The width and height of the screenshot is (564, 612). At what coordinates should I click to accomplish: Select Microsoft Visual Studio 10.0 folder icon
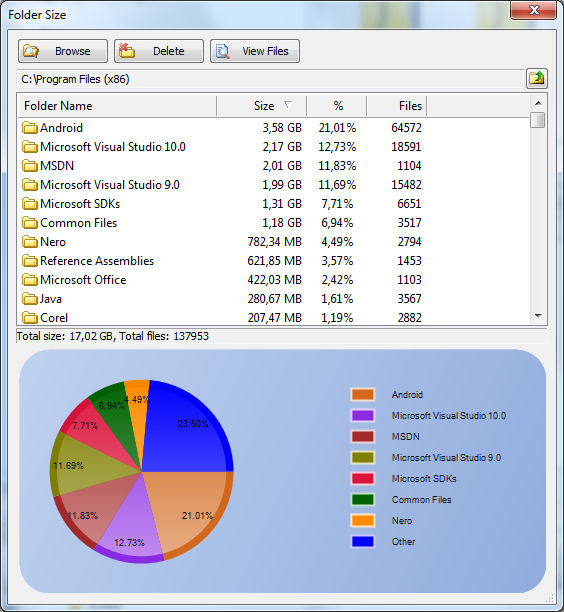pos(30,147)
